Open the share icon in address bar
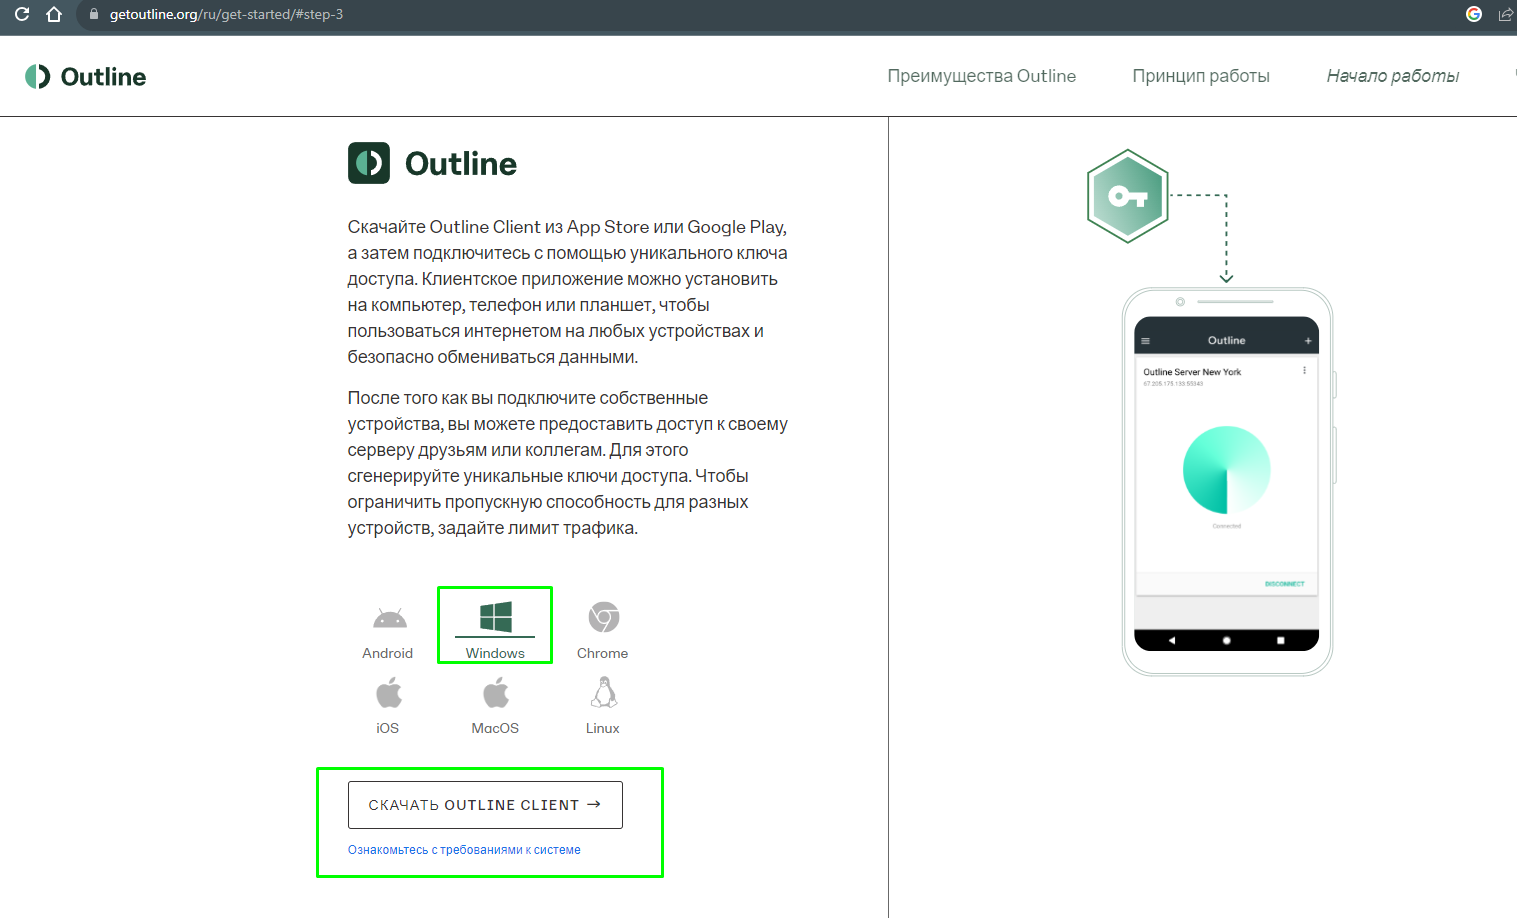This screenshot has height=918, width=1517. coord(1505,14)
